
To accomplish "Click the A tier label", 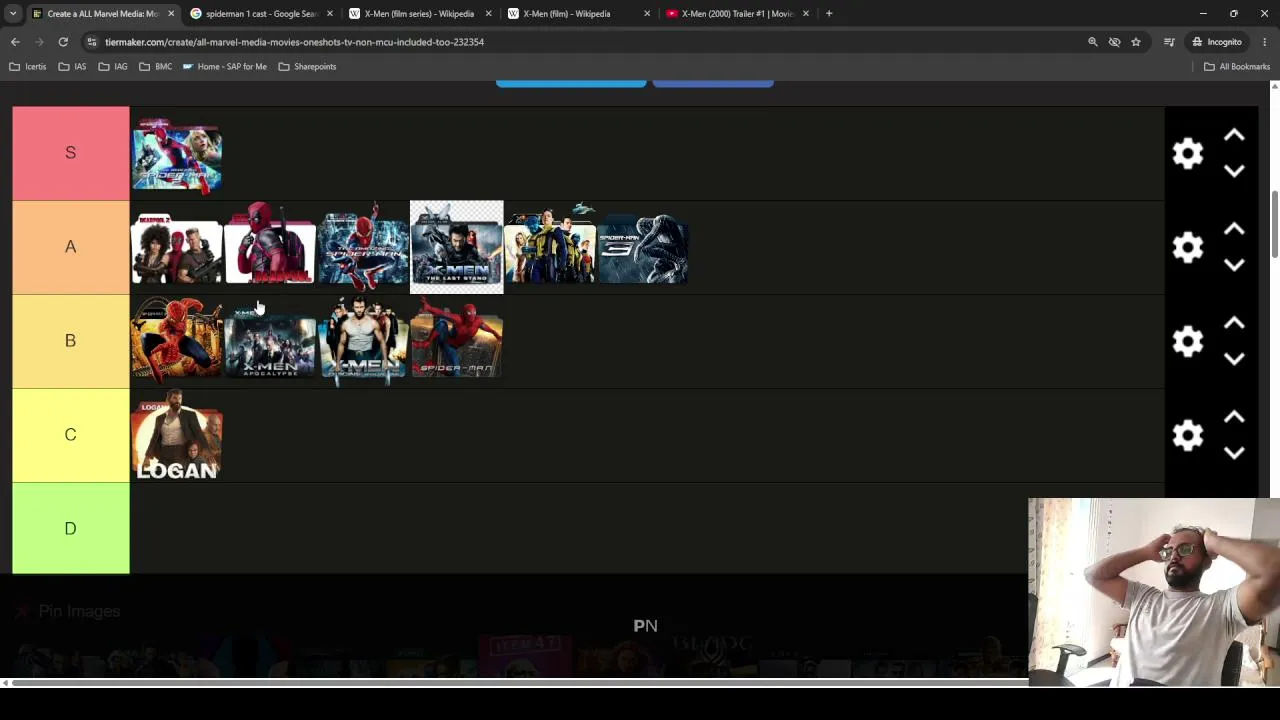I will [71, 247].
